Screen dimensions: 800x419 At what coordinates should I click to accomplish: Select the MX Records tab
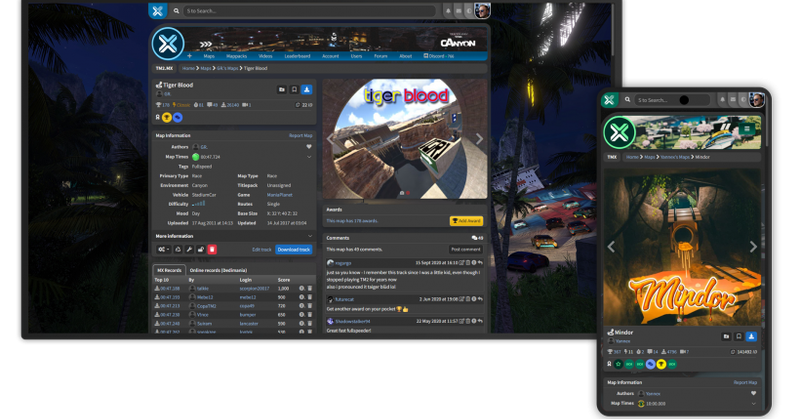169,270
